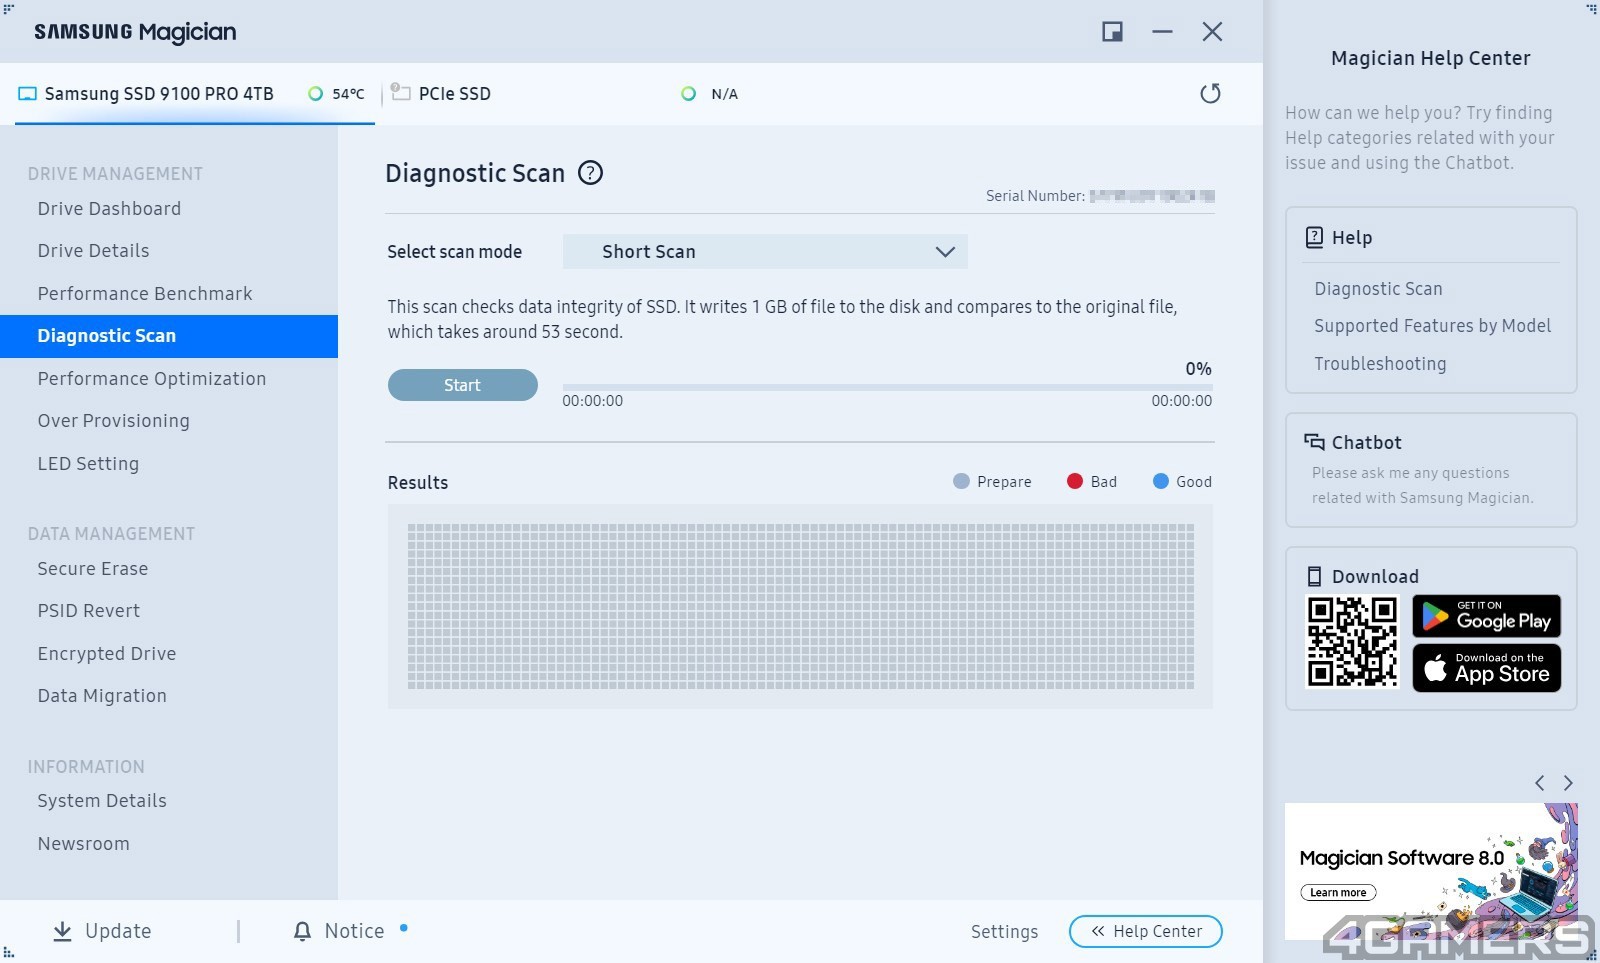The width and height of the screenshot is (1600, 963).
Task: Collapse the Help Center panel button
Action: (1146, 931)
